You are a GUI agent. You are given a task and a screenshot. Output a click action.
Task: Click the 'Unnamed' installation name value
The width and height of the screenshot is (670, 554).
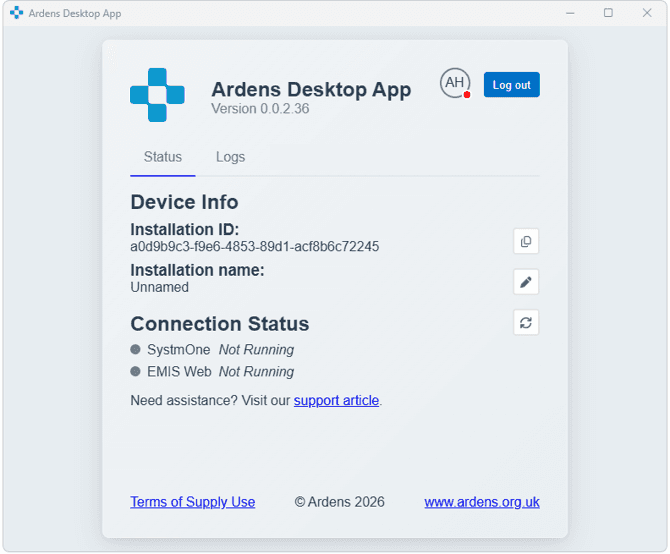pyautogui.click(x=159, y=287)
